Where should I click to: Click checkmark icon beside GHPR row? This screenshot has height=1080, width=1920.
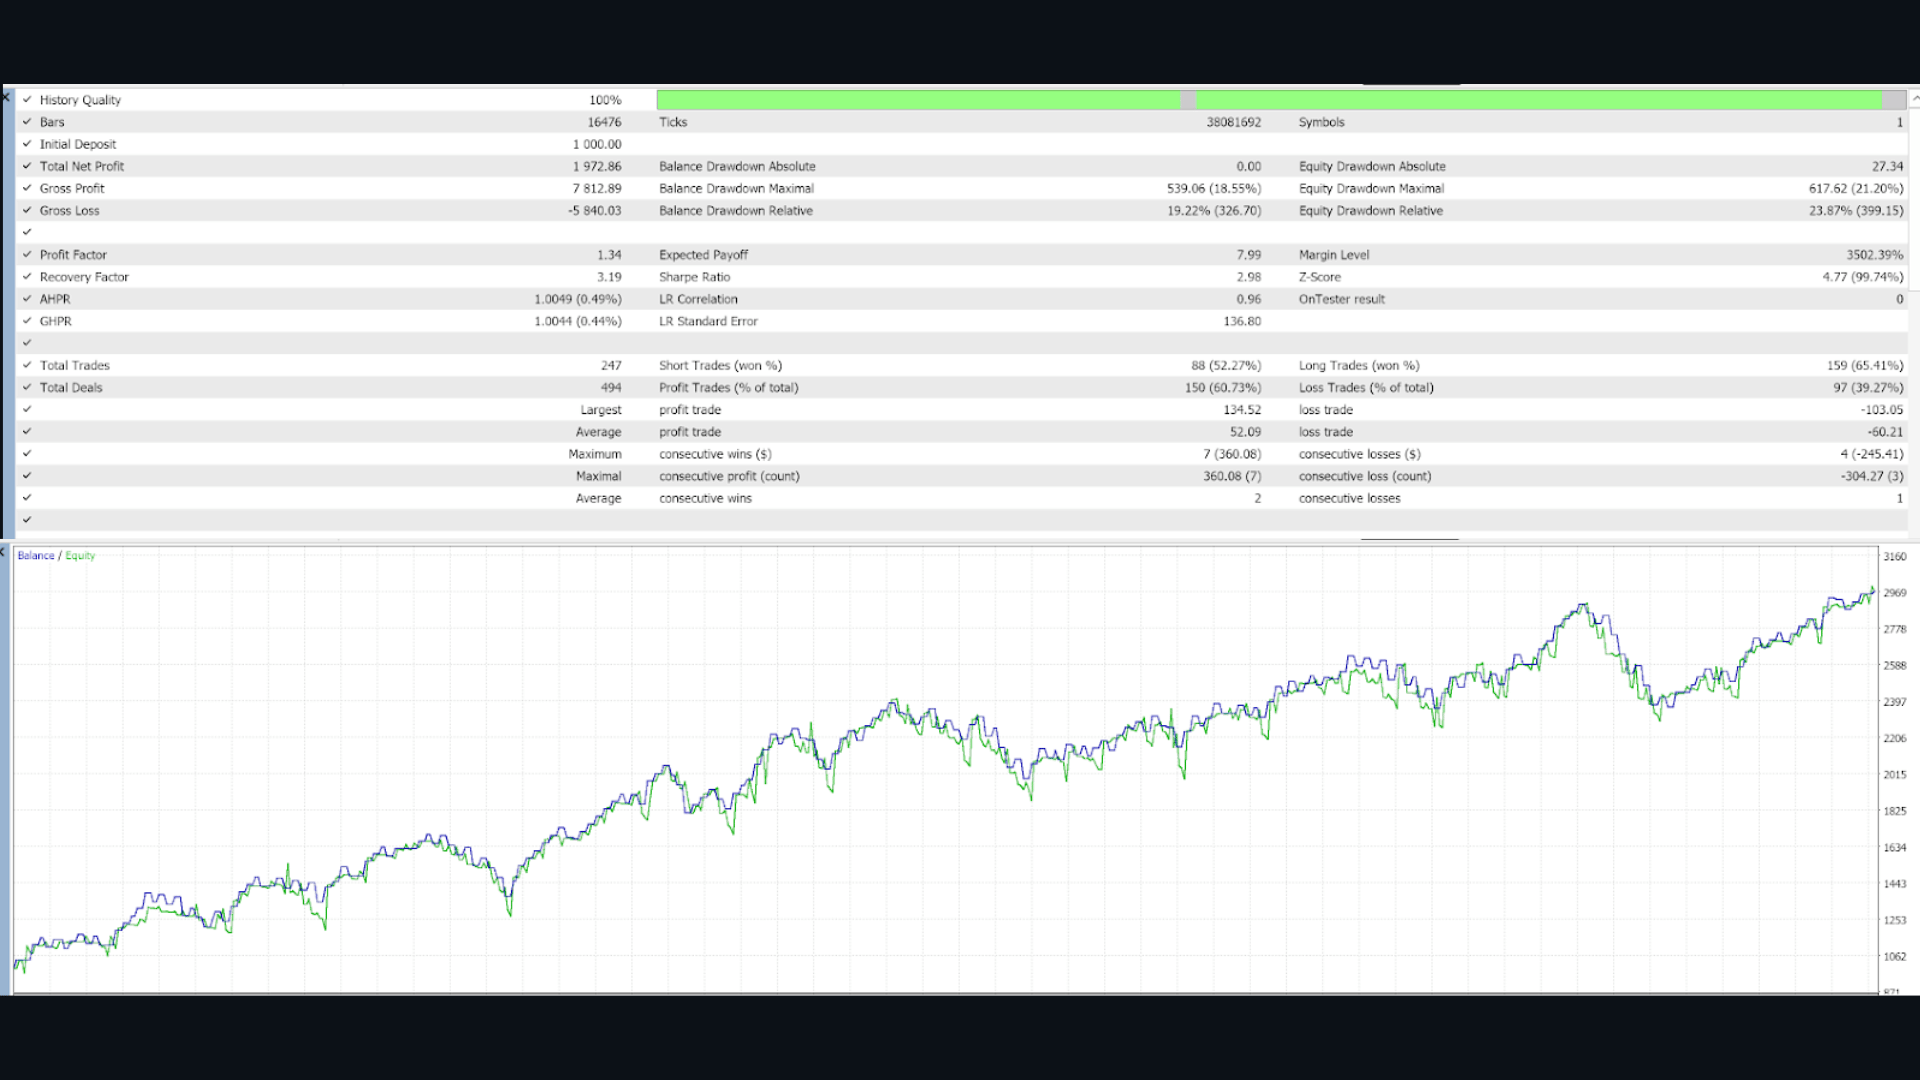pyautogui.click(x=27, y=321)
